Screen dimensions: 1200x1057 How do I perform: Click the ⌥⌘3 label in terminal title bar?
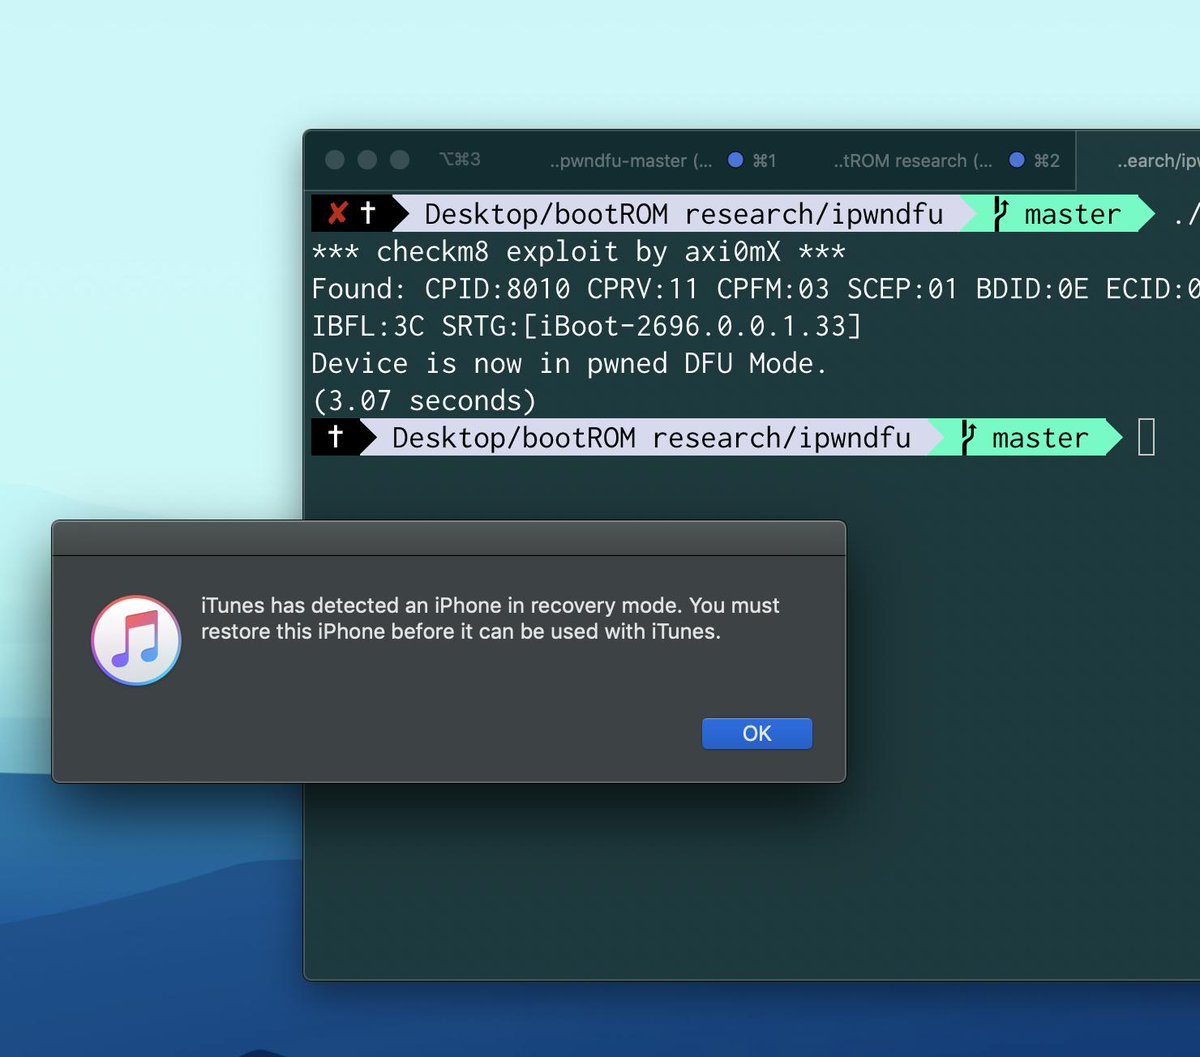click(x=459, y=160)
